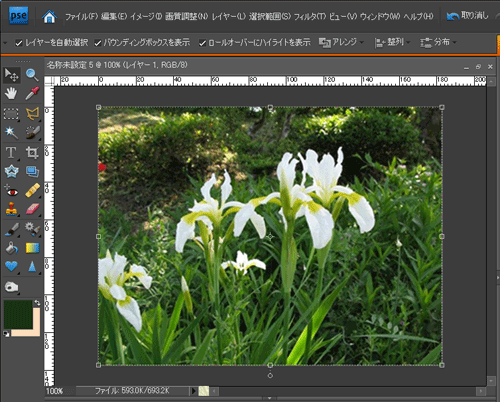Go to the Home welcome screen icon

pos(49,16)
